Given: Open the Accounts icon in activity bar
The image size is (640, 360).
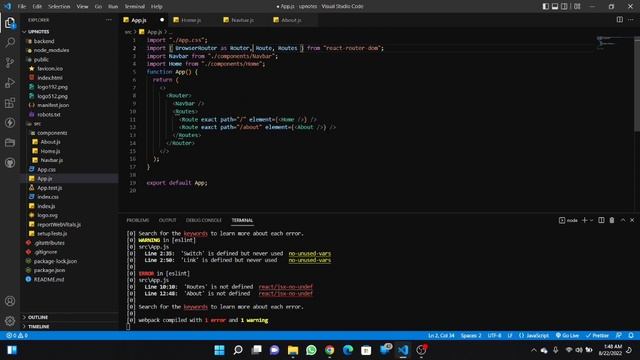Looking at the screenshot, I should (x=10, y=301).
